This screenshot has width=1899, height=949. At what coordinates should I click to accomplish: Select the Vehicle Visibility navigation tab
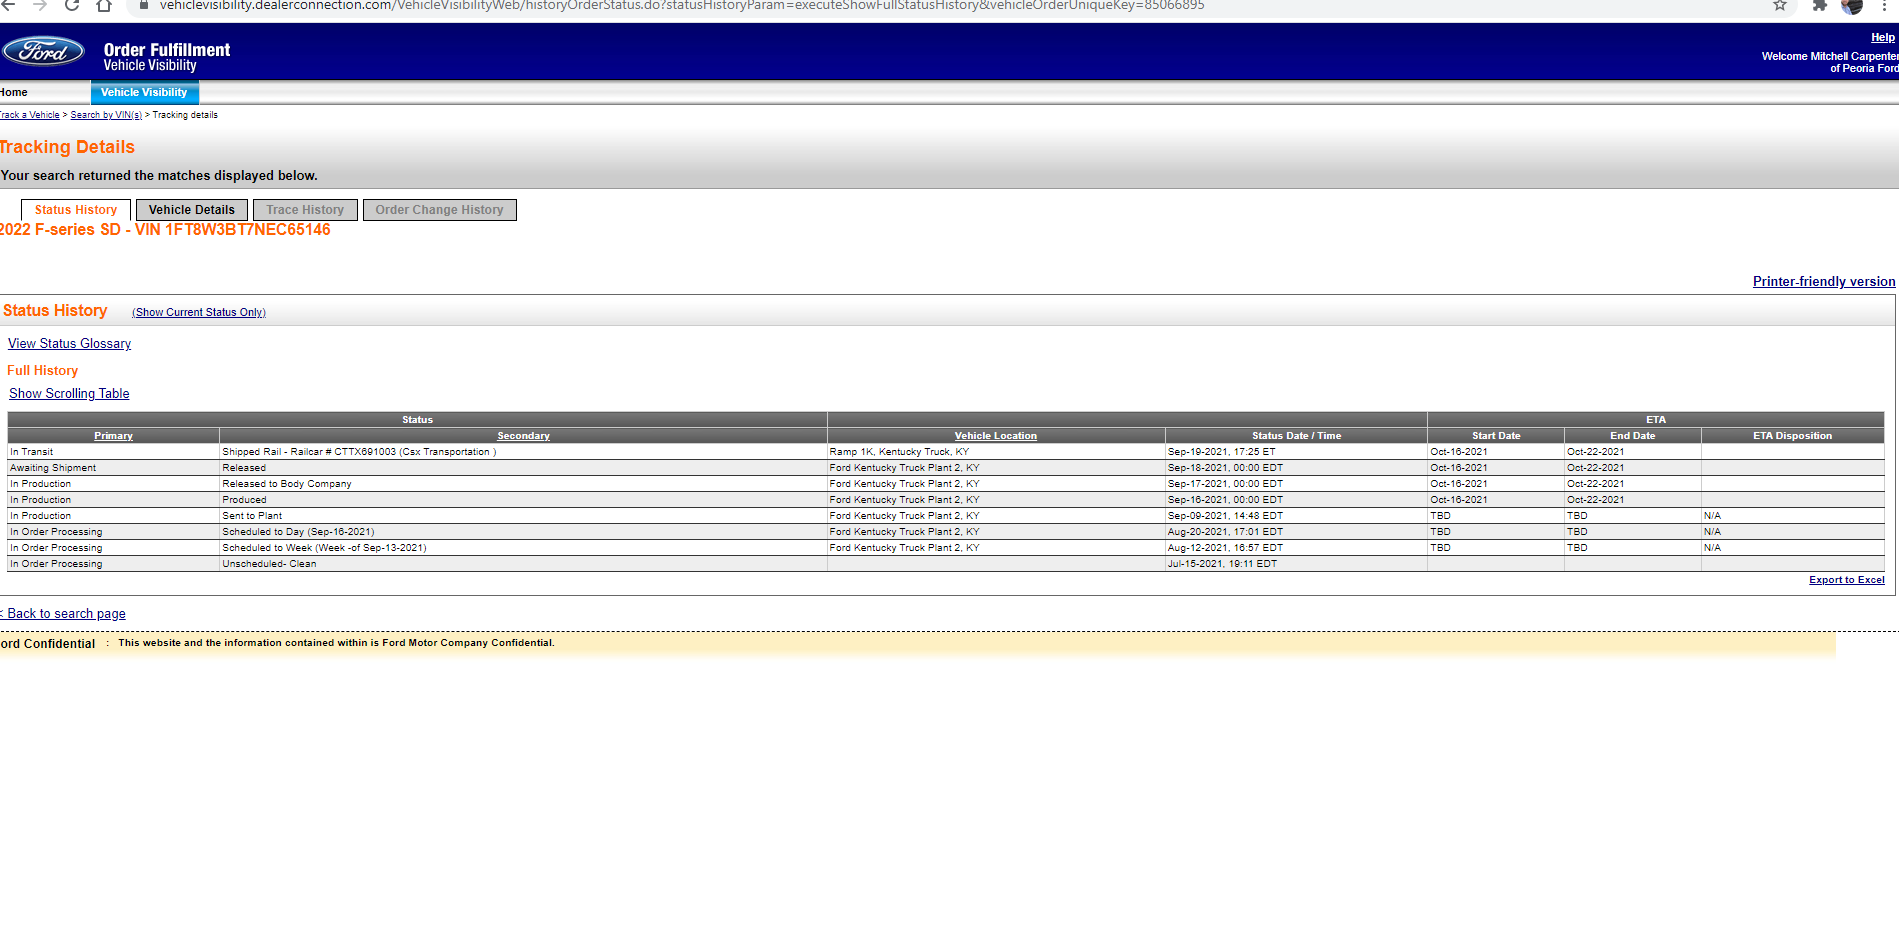click(x=144, y=92)
